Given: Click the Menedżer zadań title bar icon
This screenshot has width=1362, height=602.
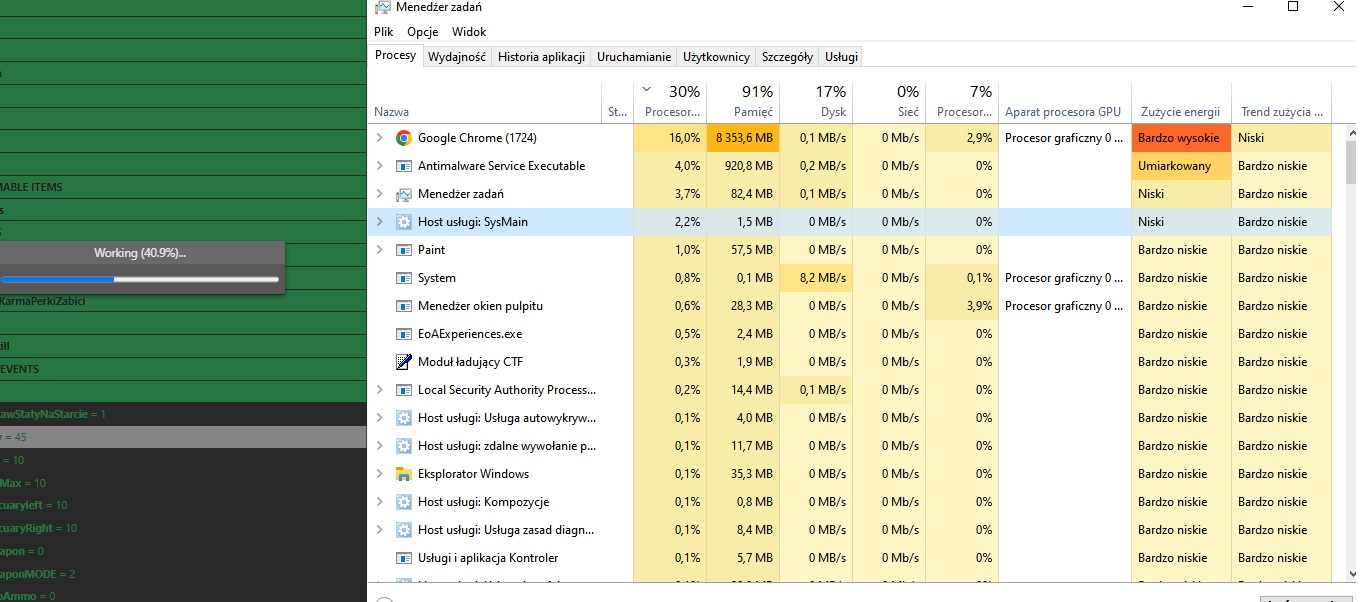Looking at the screenshot, I should pyautogui.click(x=382, y=7).
